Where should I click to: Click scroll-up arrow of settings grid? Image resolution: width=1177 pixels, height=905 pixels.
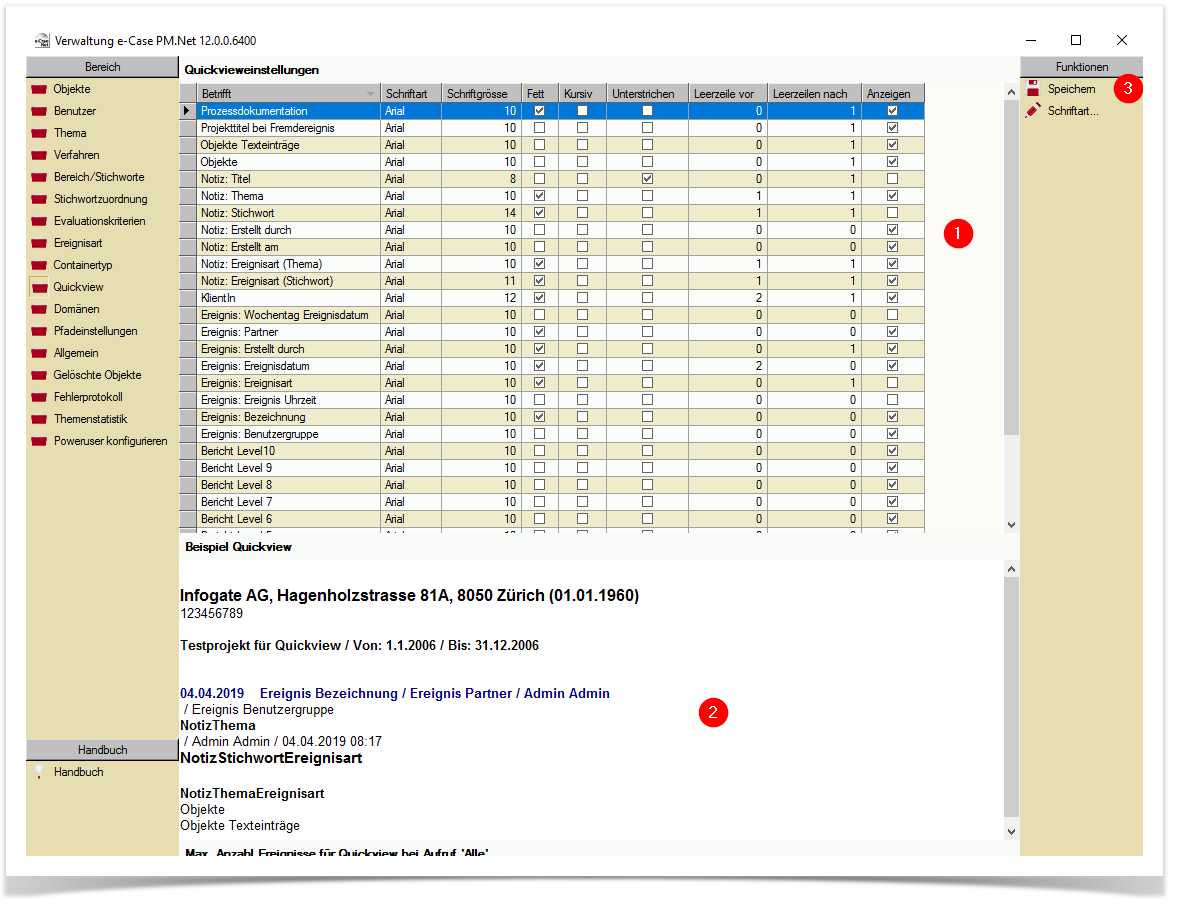pos(1011,92)
